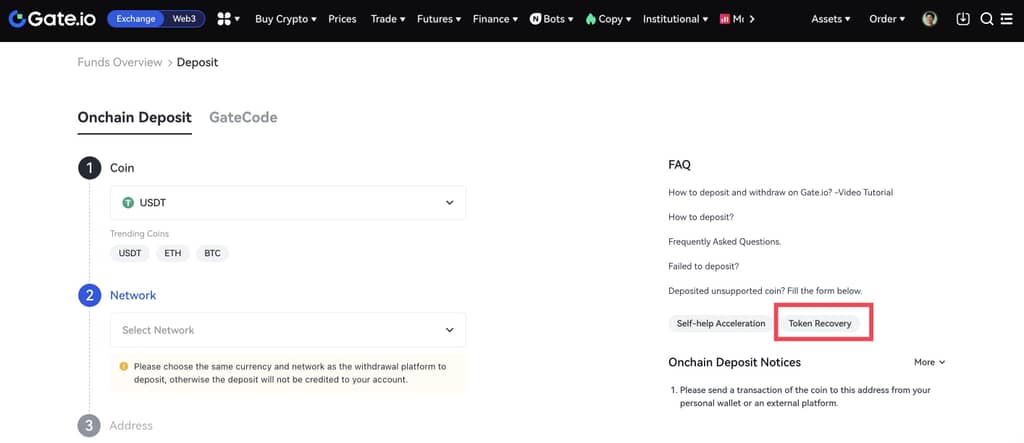Click the user profile avatar
This screenshot has width=1024, height=443.
(929, 19)
